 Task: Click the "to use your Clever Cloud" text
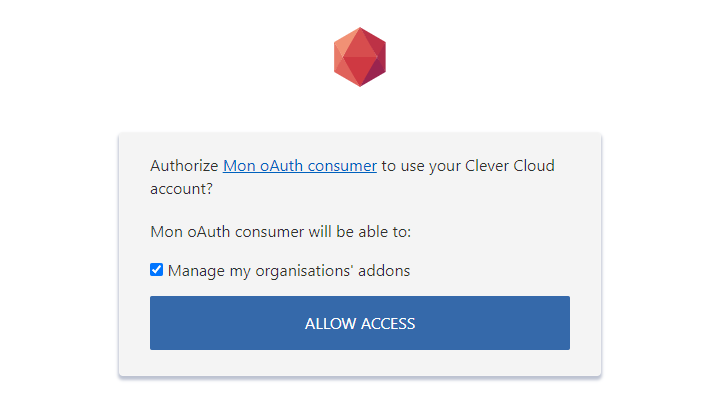tap(468, 166)
